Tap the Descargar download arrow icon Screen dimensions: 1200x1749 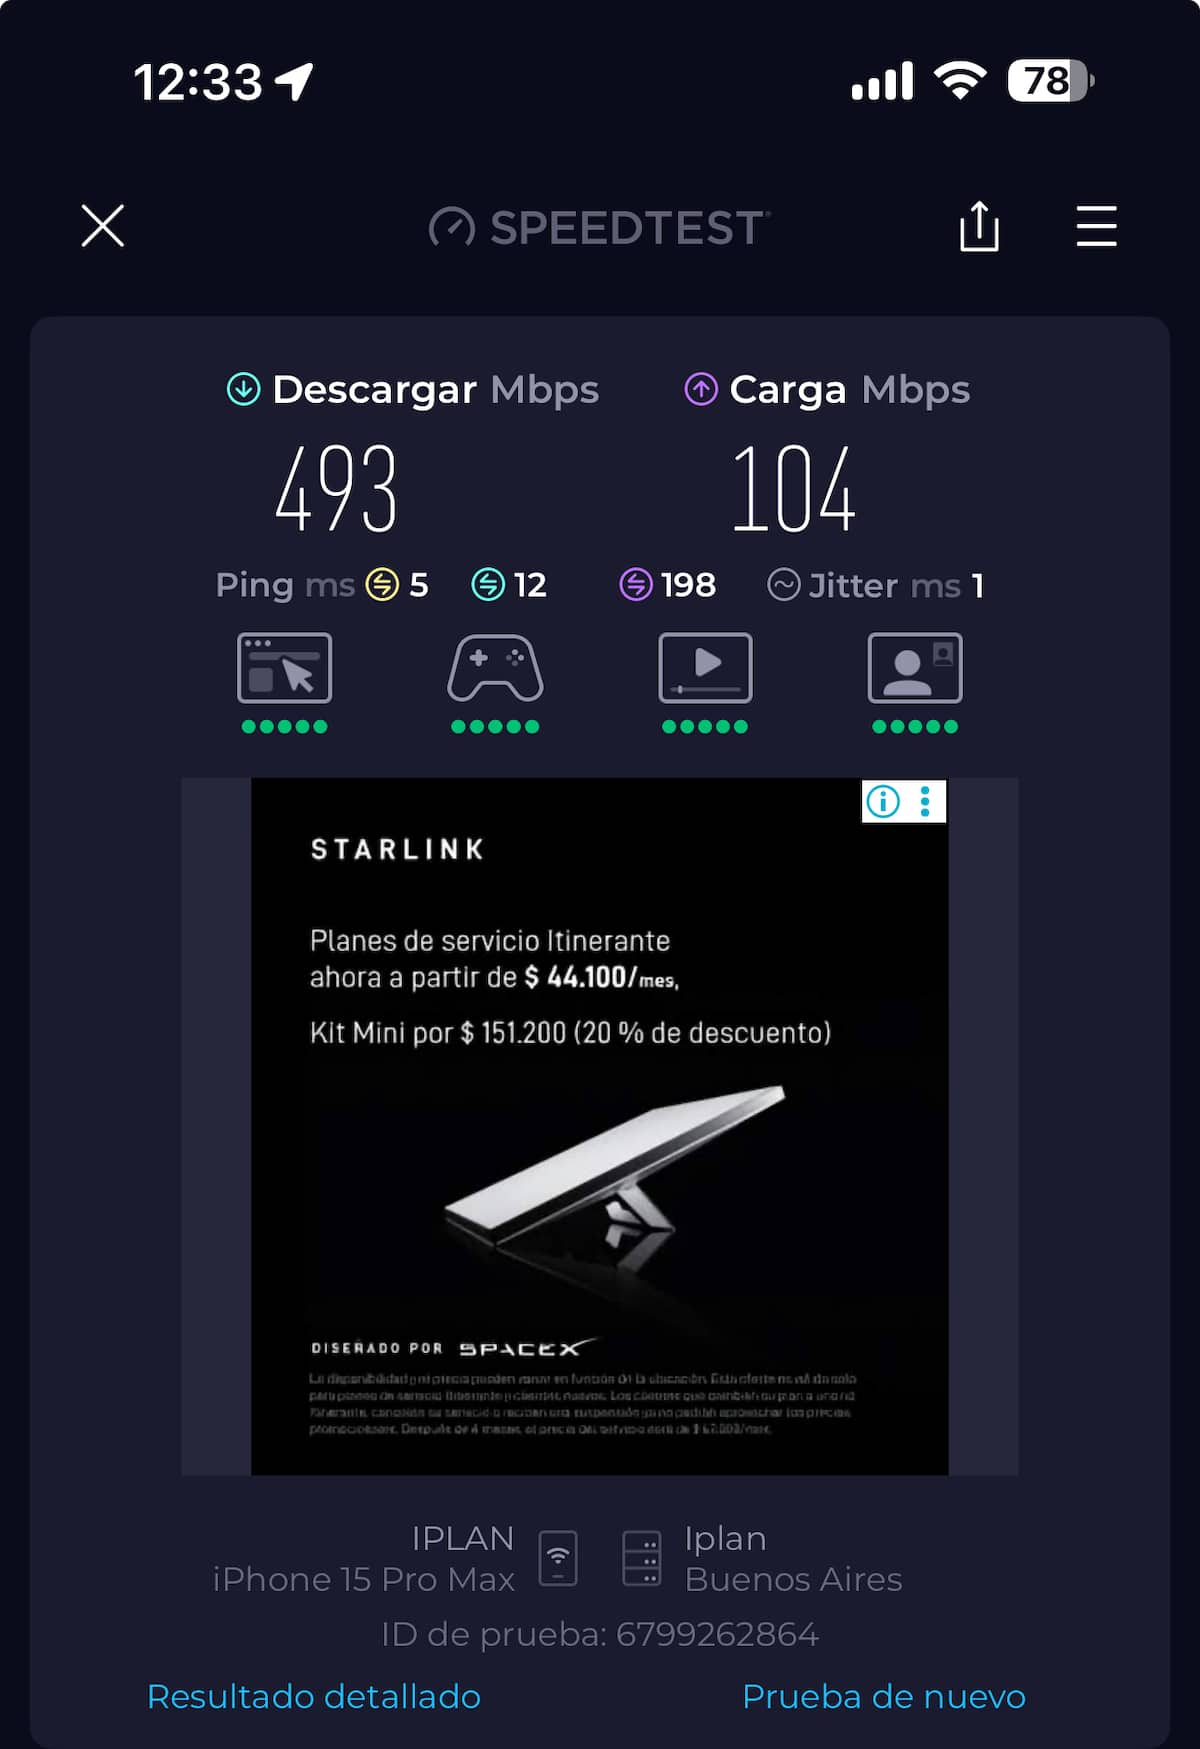click(x=243, y=389)
